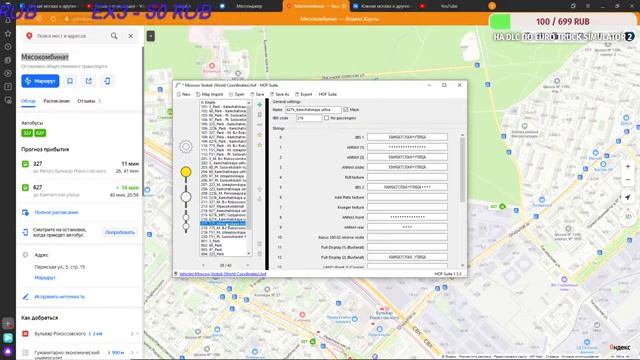Switch to the Мессенджер browser tab
This screenshot has height=360, width=640.
249,6
